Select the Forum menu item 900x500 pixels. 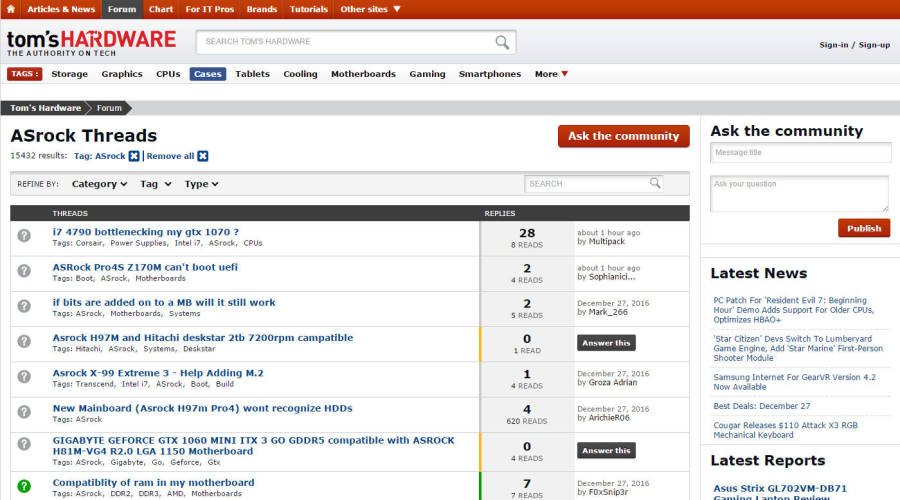(x=122, y=9)
